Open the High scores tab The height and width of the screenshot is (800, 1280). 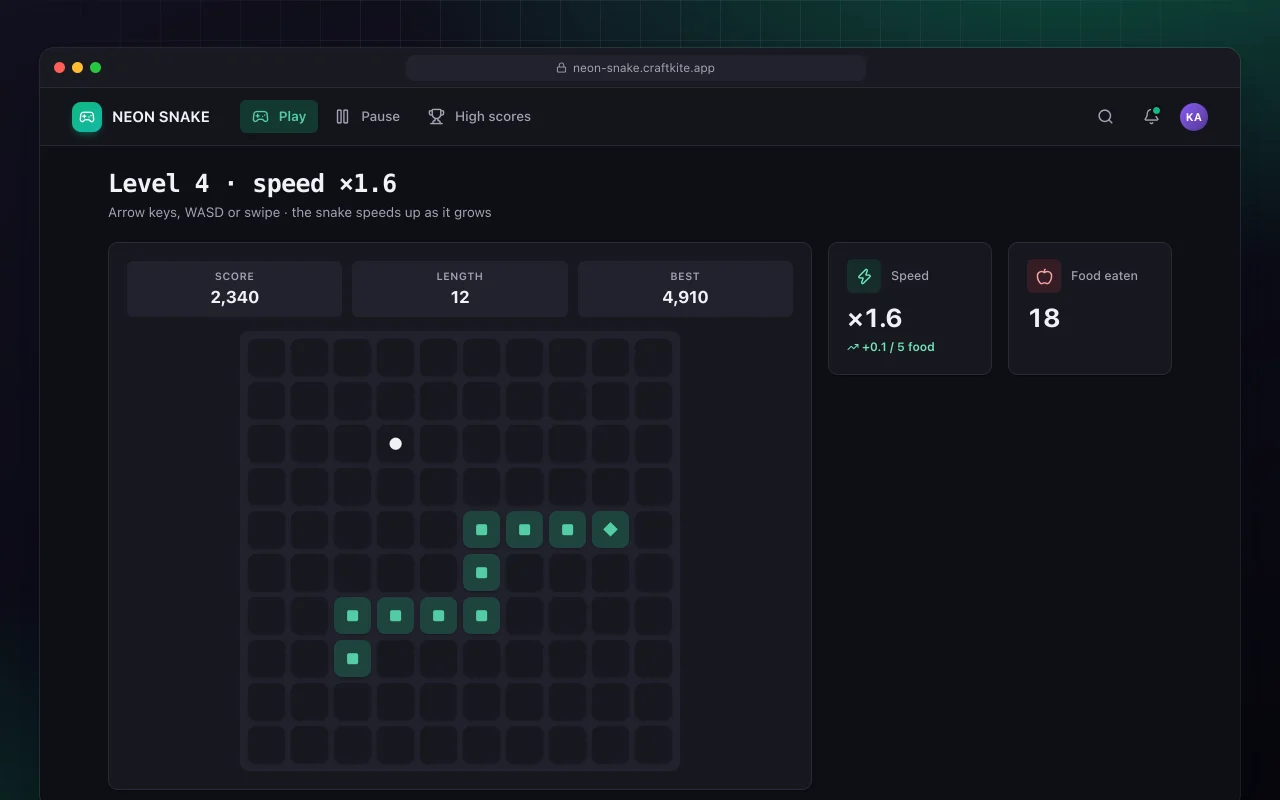pos(479,117)
